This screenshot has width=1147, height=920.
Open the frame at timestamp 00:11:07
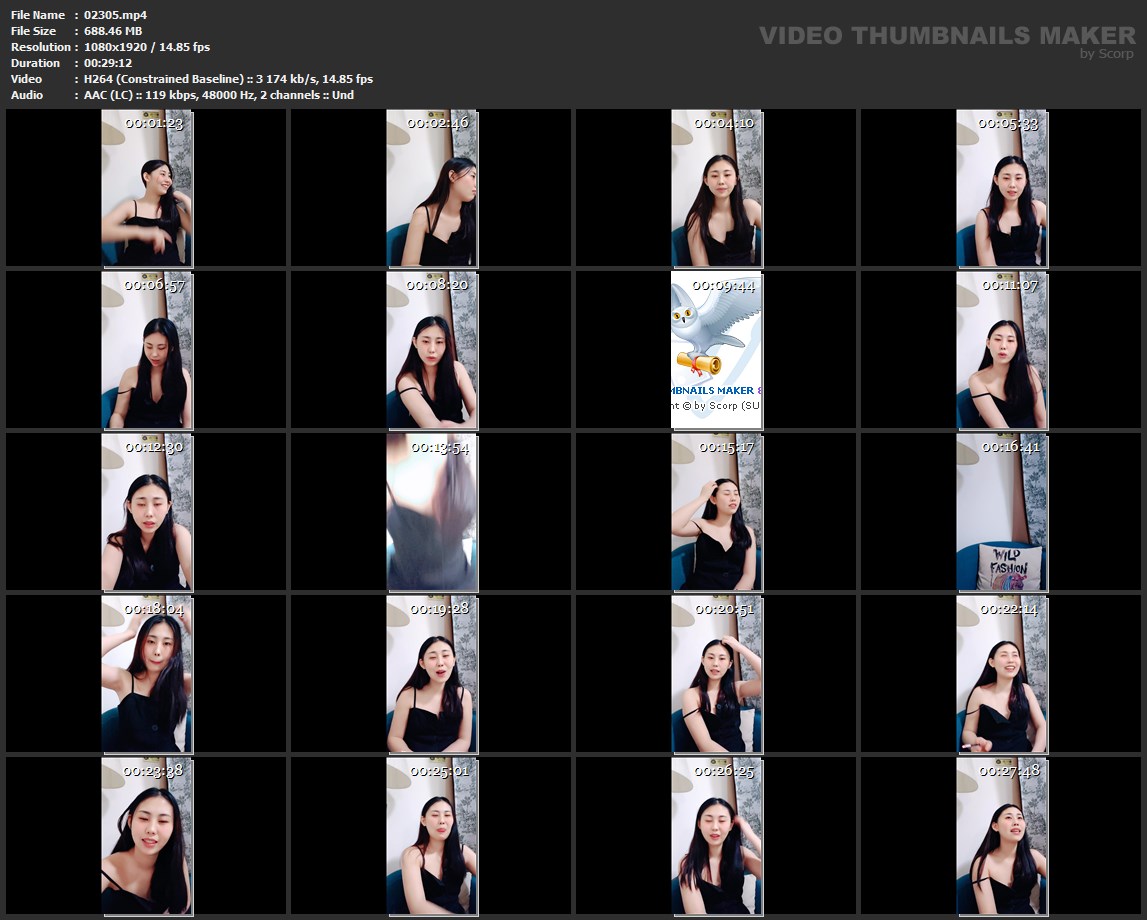pyautogui.click(x=1001, y=350)
